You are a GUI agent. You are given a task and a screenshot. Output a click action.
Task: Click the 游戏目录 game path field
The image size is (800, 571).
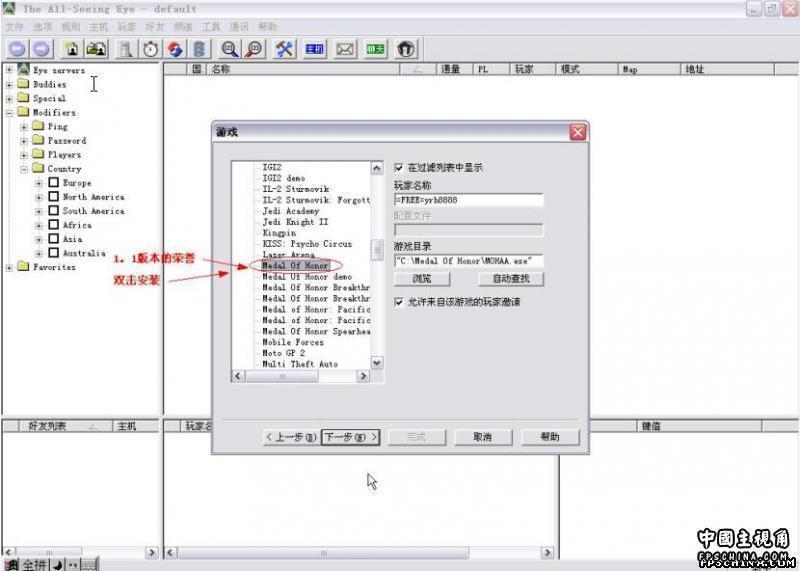click(469, 261)
